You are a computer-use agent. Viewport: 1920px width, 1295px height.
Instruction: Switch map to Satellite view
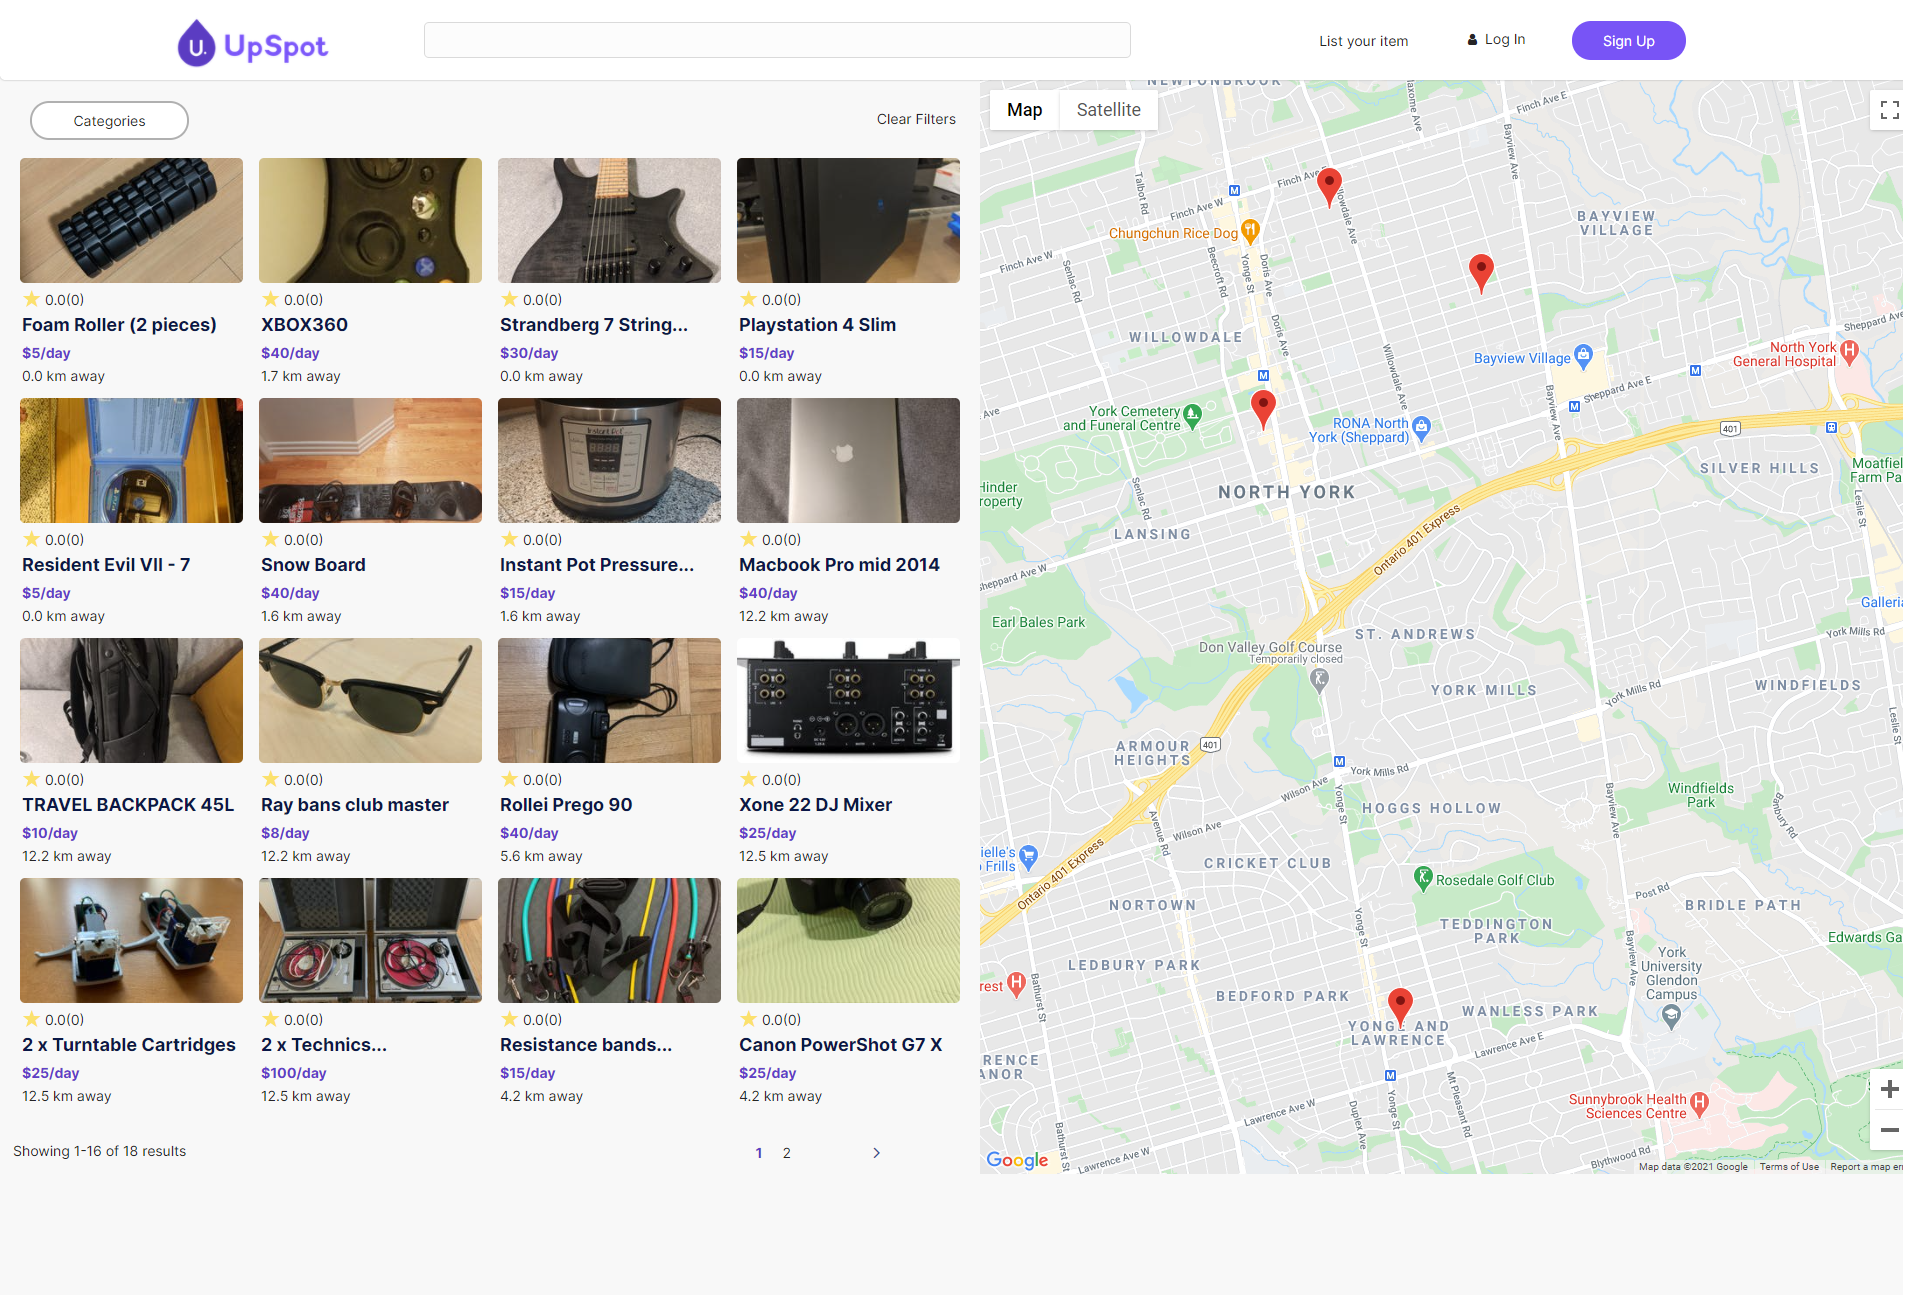click(1108, 110)
